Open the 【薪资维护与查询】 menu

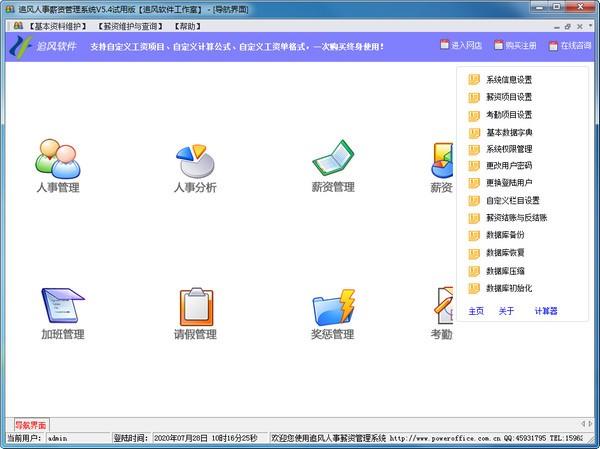pyautogui.click(x=130, y=26)
